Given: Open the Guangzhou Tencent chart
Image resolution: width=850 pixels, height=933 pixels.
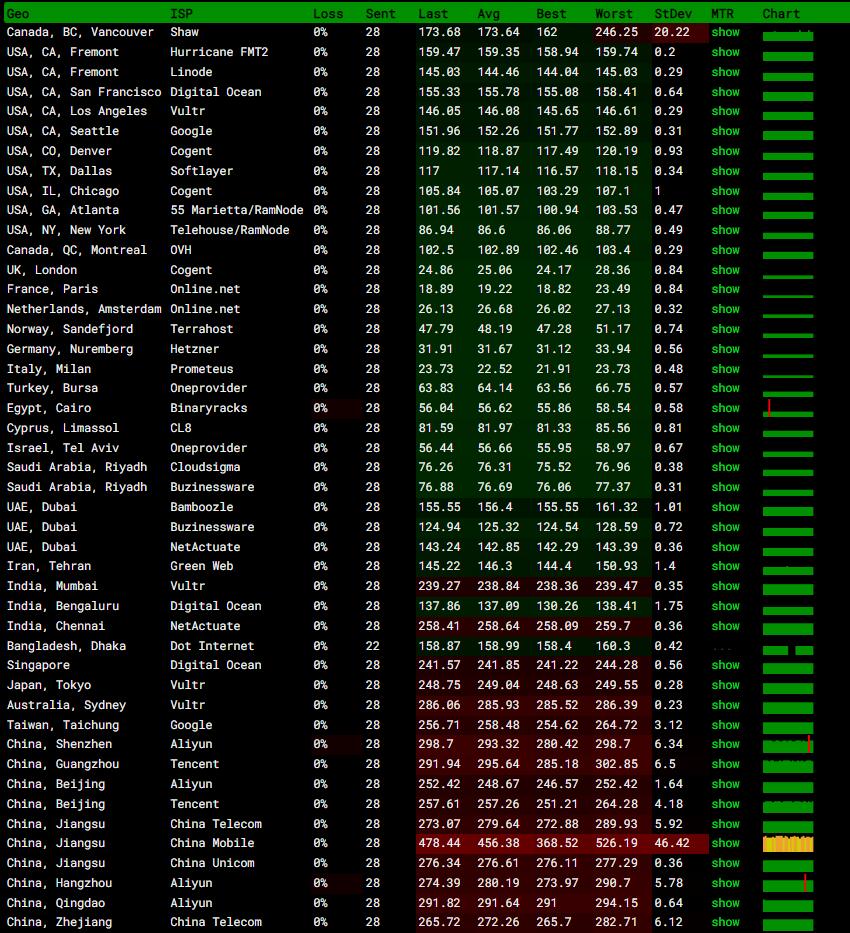Looking at the screenshot, I should point(788,766).
